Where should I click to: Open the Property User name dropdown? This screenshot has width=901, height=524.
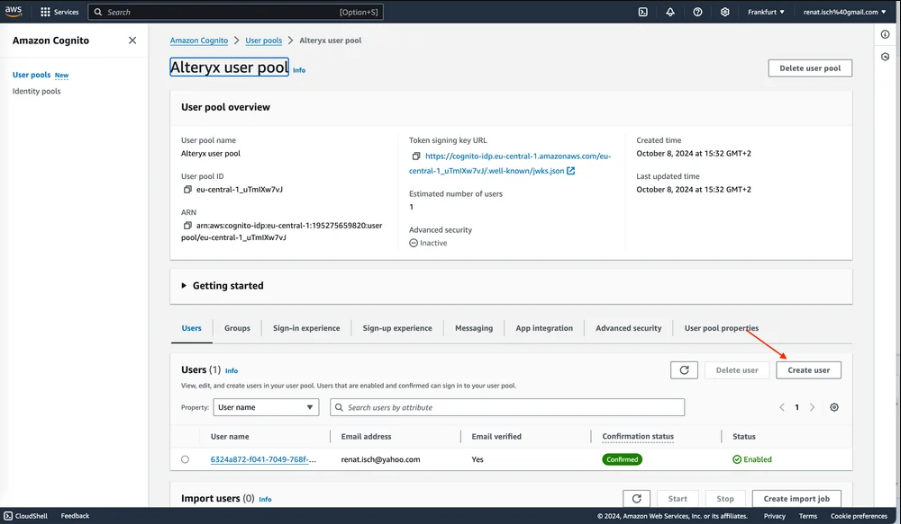265,407
